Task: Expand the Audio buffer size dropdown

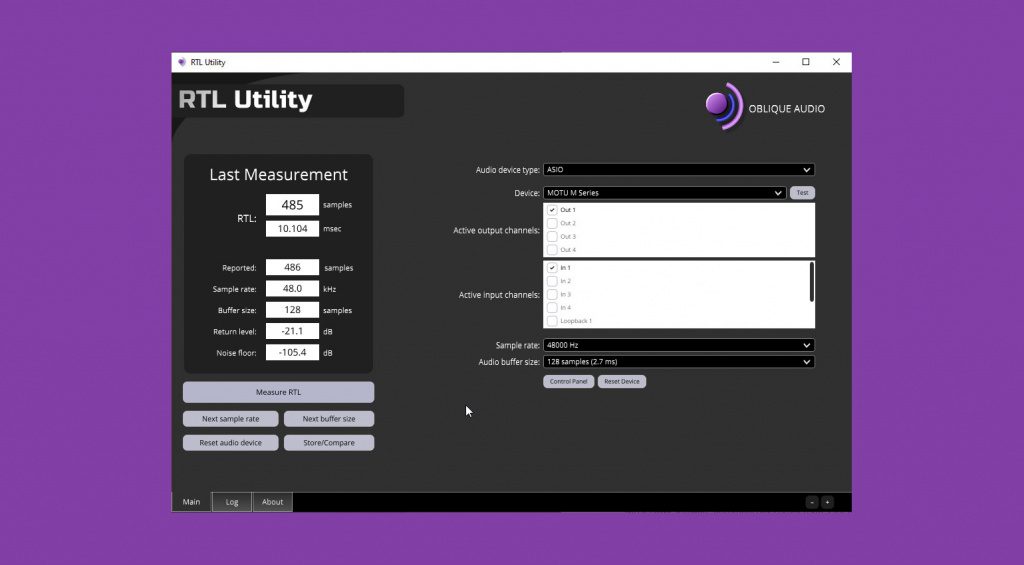Action: coord(678,361)
